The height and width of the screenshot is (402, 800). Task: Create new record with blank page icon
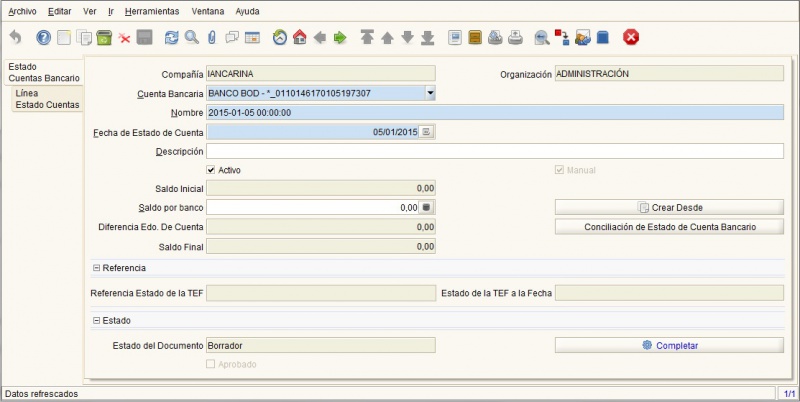(64, 37)
